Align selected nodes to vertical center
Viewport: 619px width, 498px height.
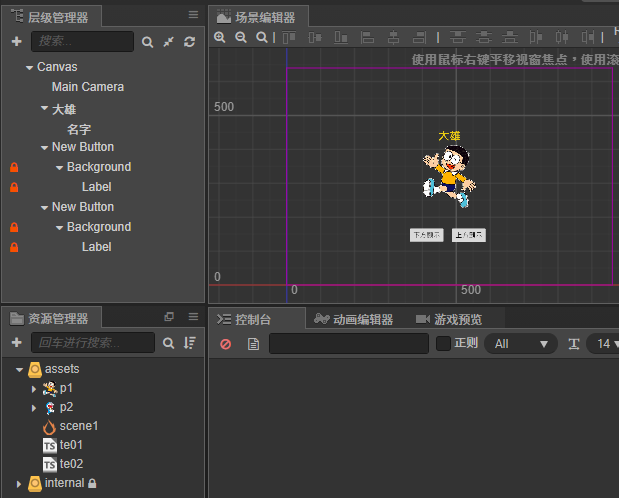click(x=315, y=38)
